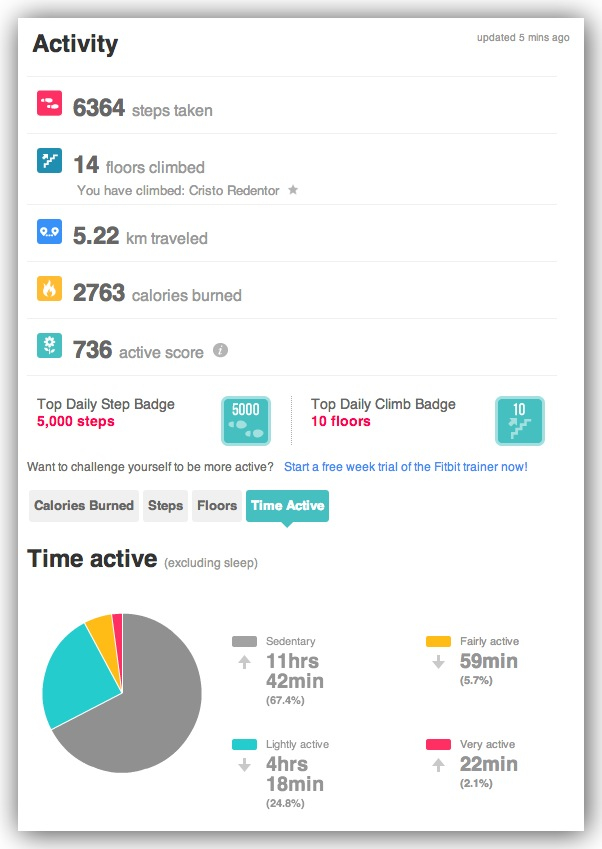This screenshot has width=602, height=849.
Task: Click the star next to Cristo Redentor
Action: [x=293, y=190]
